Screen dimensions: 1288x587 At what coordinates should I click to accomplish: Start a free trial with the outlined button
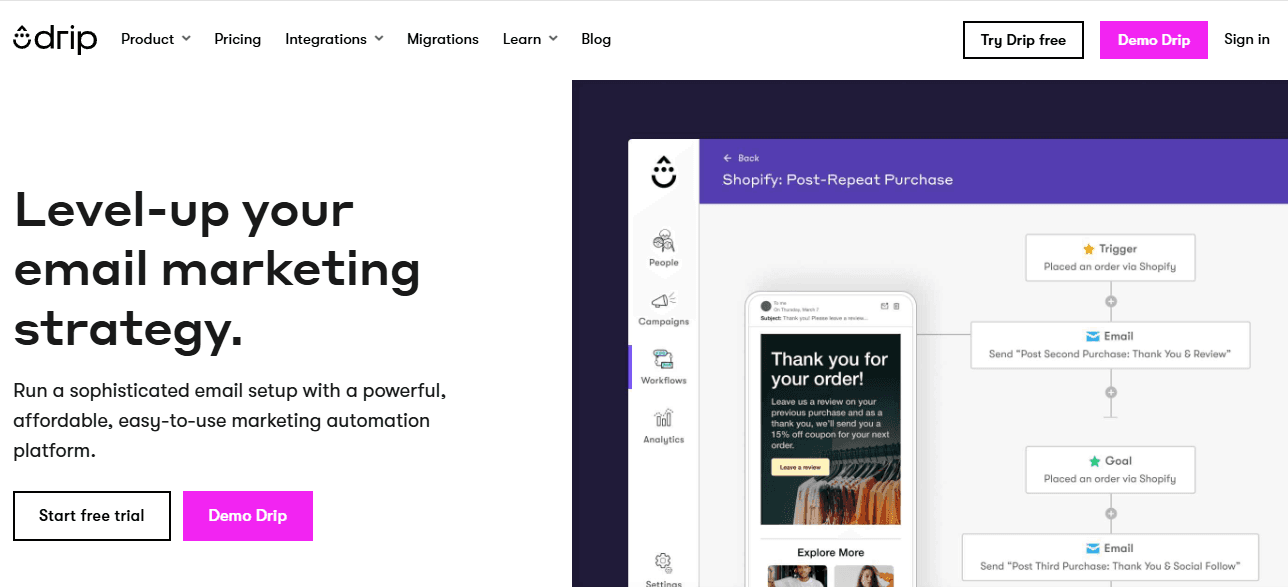[x=91, y=515]
